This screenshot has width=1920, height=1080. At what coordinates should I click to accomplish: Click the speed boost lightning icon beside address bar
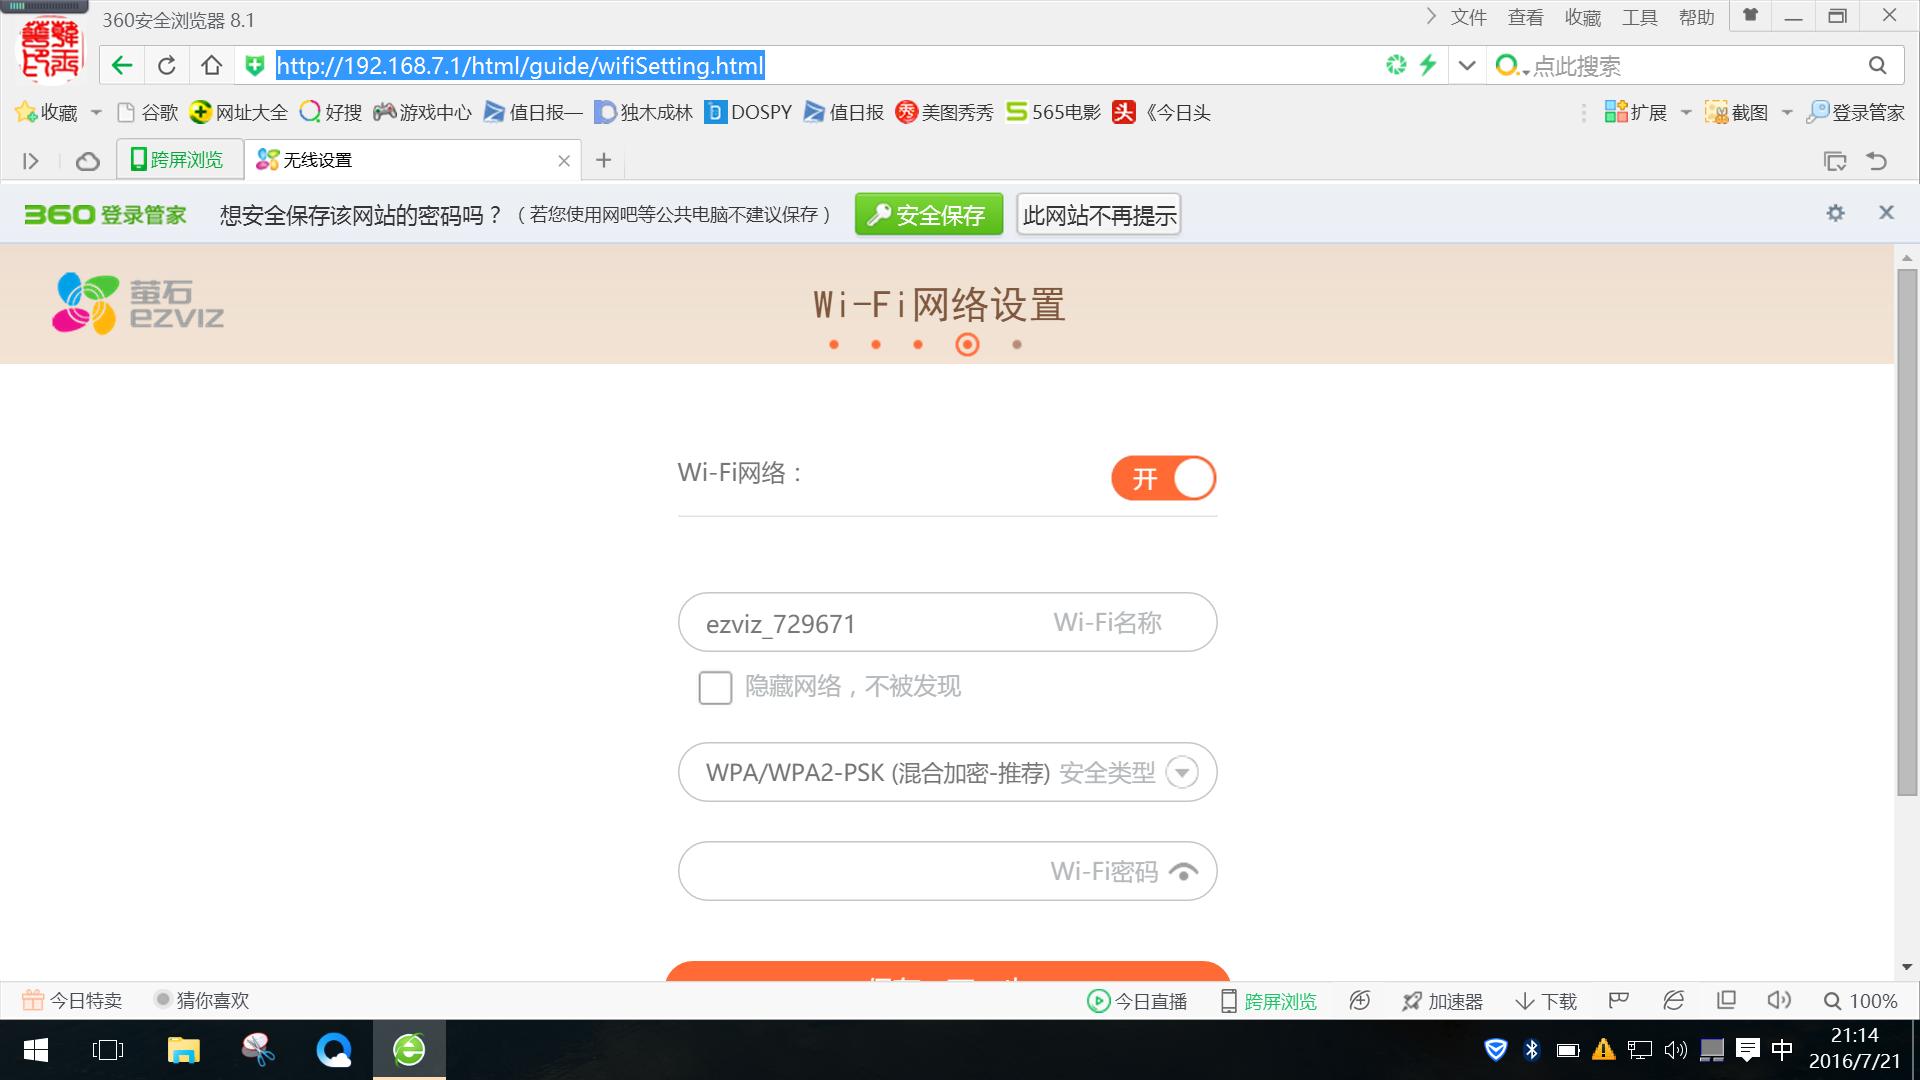[1428, 65]
